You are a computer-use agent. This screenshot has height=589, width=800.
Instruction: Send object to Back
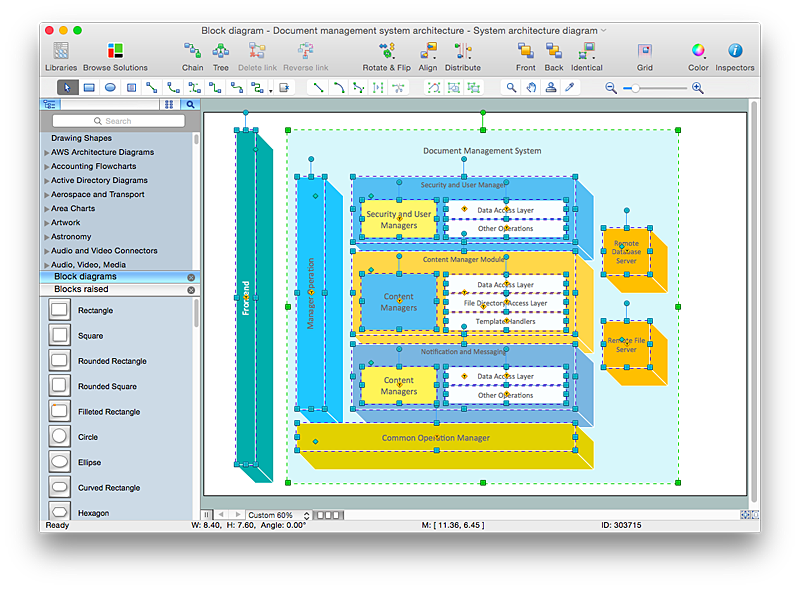click(554, 57)
